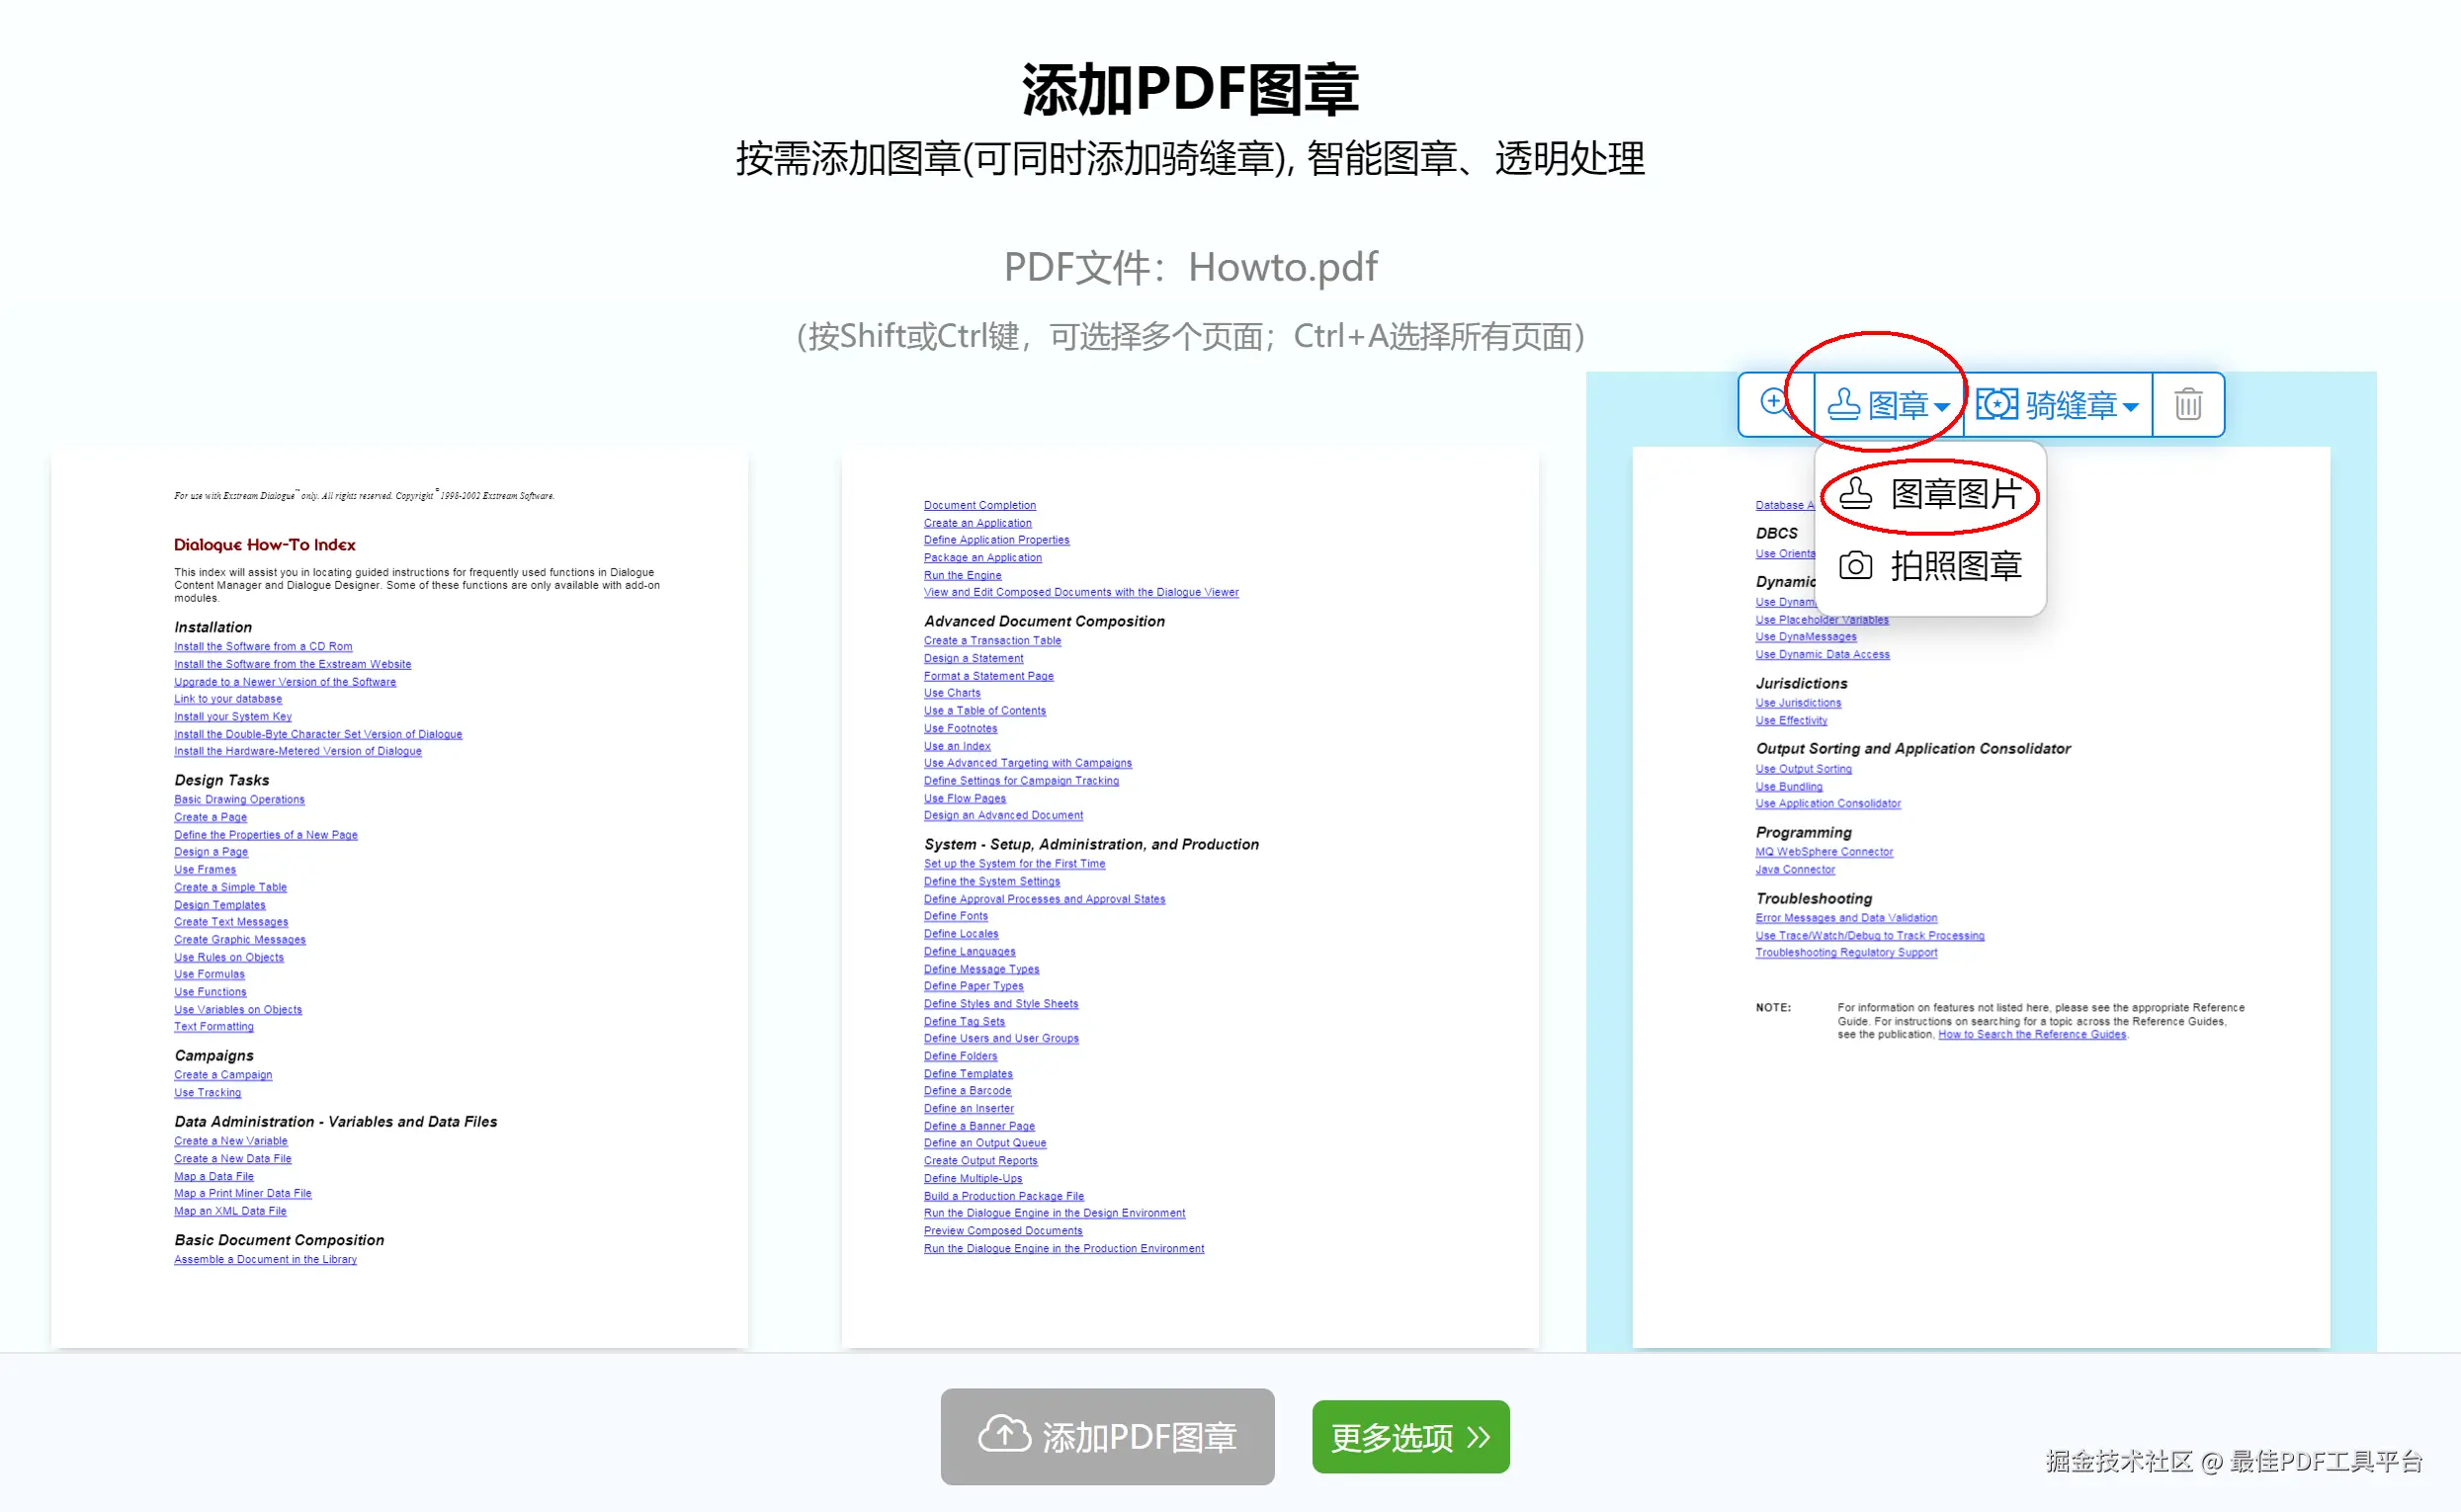Select 图章图片 from the dropdown menu
The height and width of the screenshot is (1512, 2461).
point(1955,494)
